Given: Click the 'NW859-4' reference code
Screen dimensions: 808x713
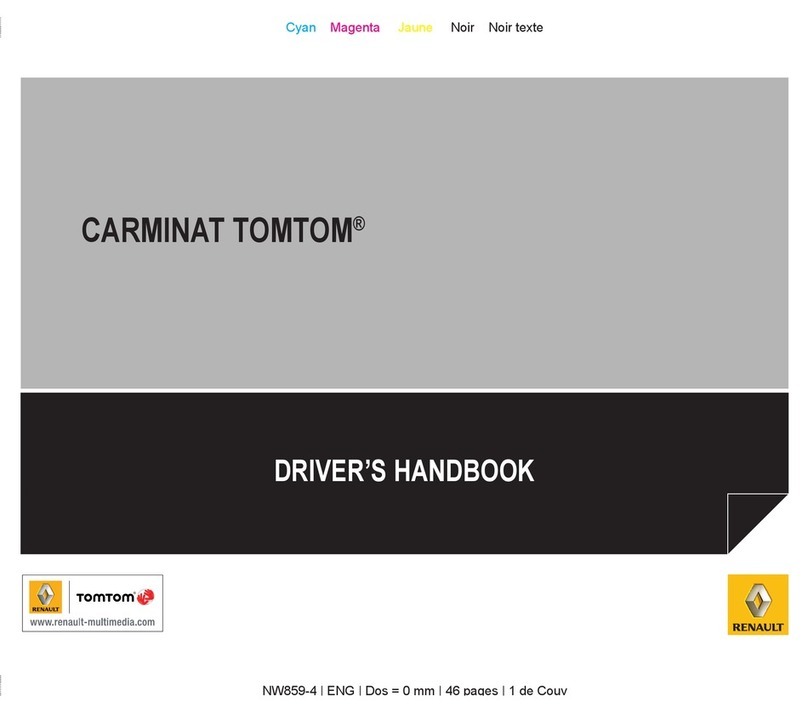Looking at the screenshot, I should pos(289,690).
